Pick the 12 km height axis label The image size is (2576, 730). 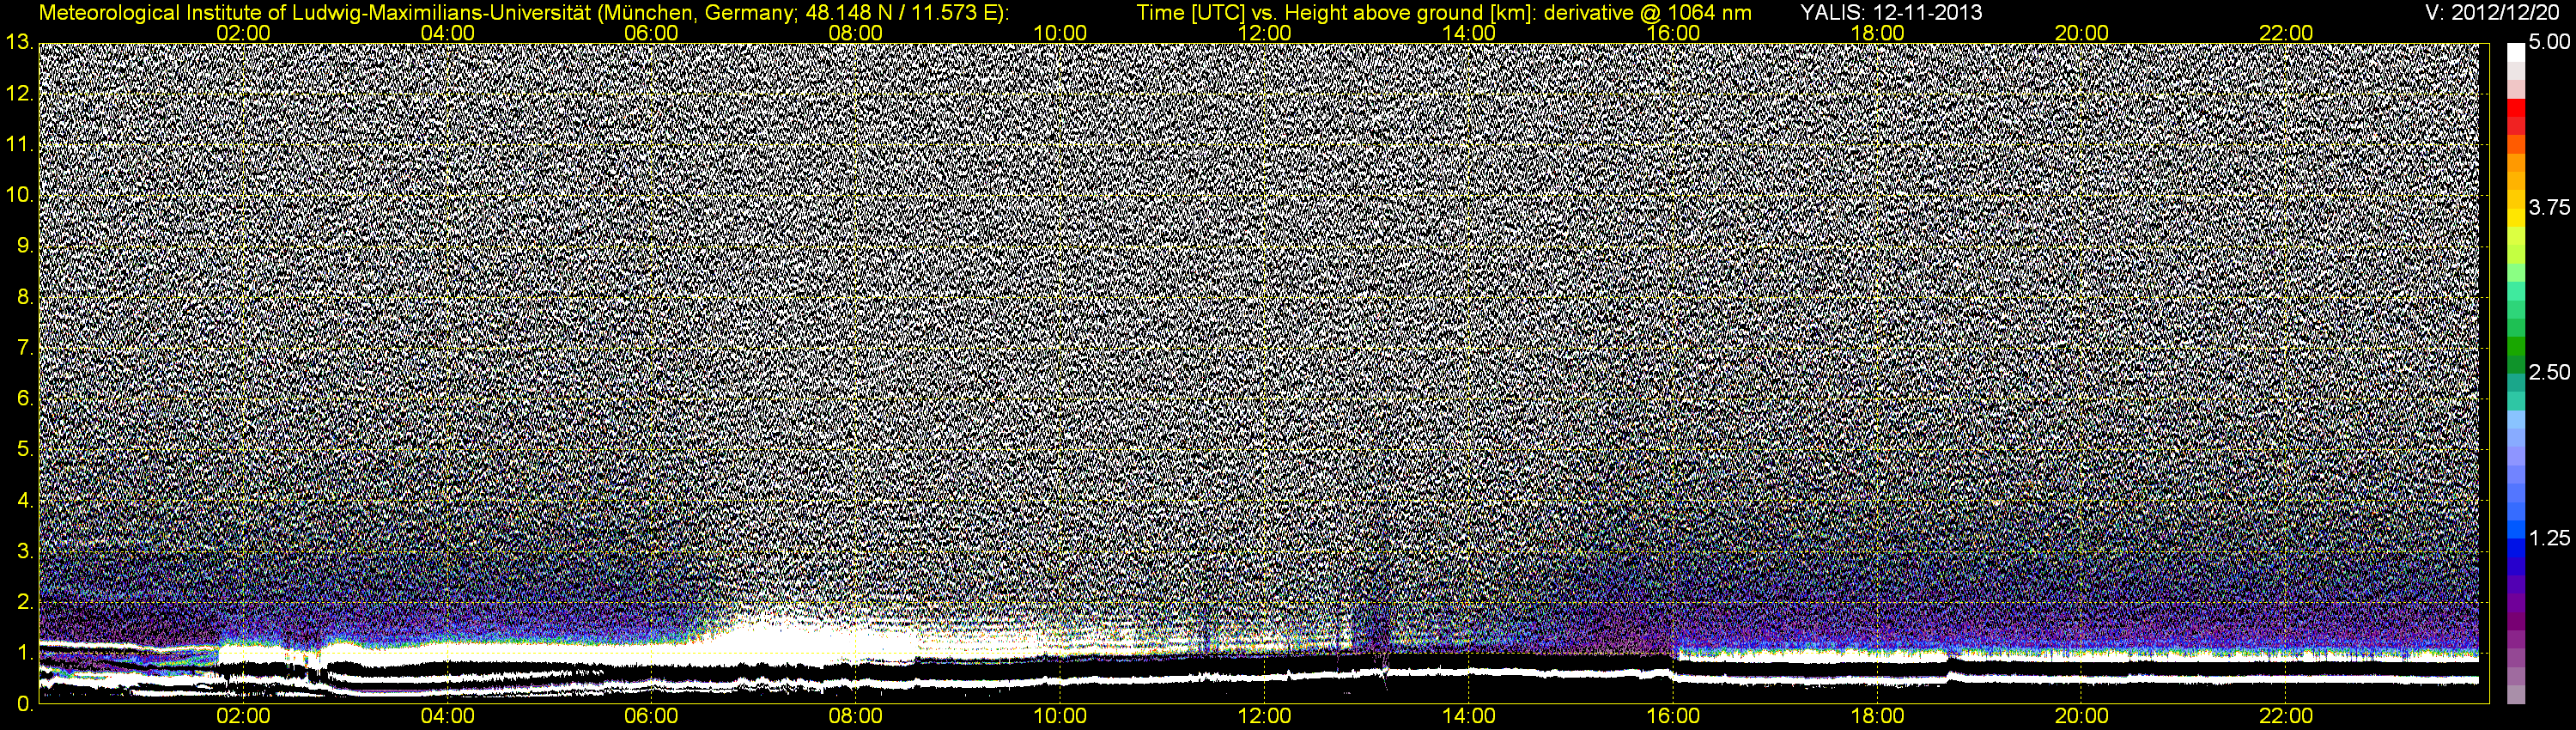click(19, 93)
